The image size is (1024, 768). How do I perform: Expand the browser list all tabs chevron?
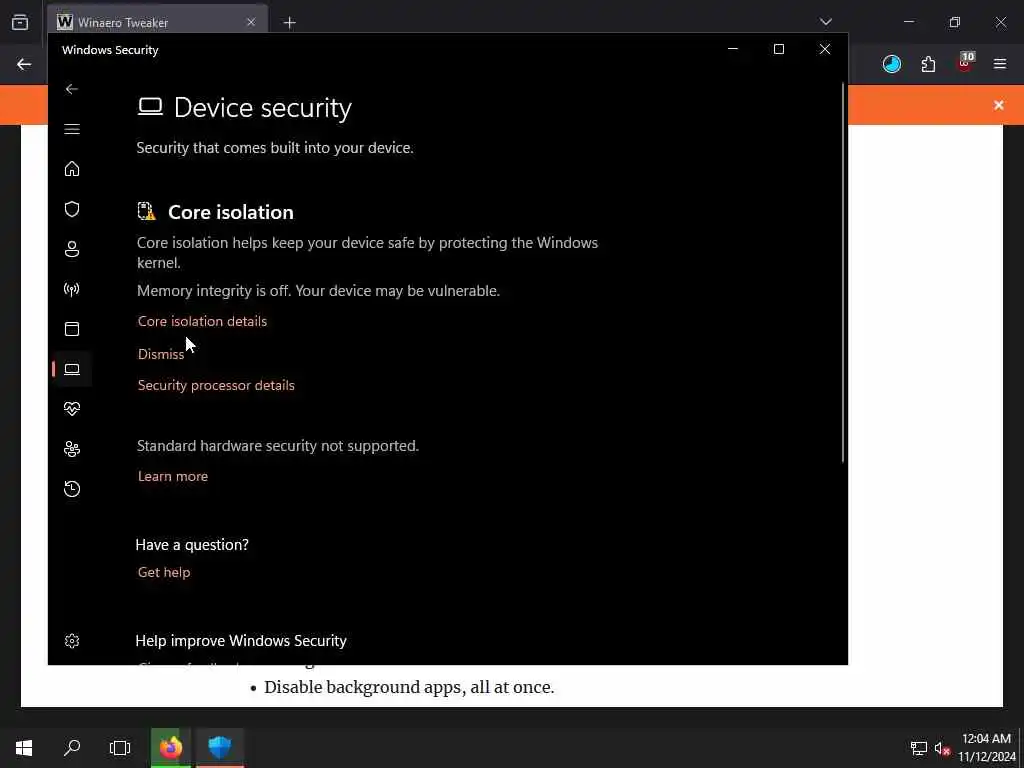click(825, 22)
